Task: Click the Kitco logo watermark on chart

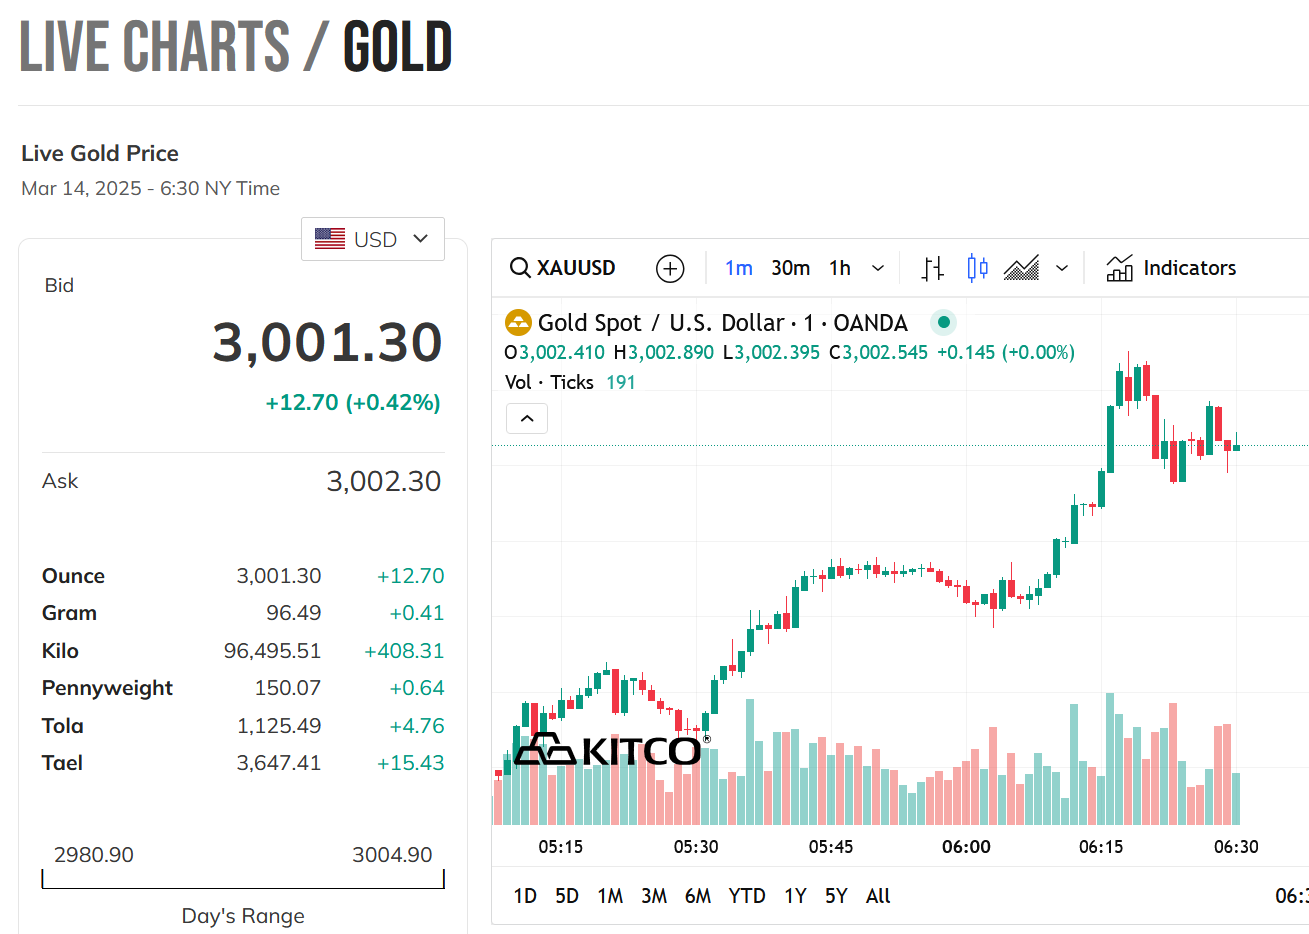Action: click(x=608, y=749)
